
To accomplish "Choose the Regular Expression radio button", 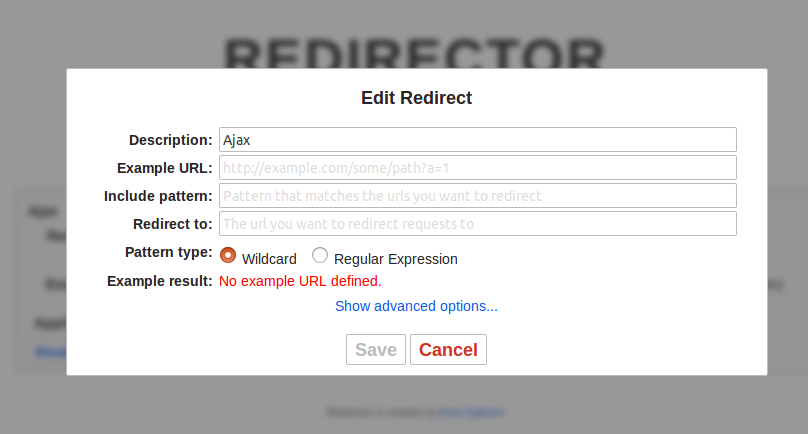I will click(x=319, y=255).
